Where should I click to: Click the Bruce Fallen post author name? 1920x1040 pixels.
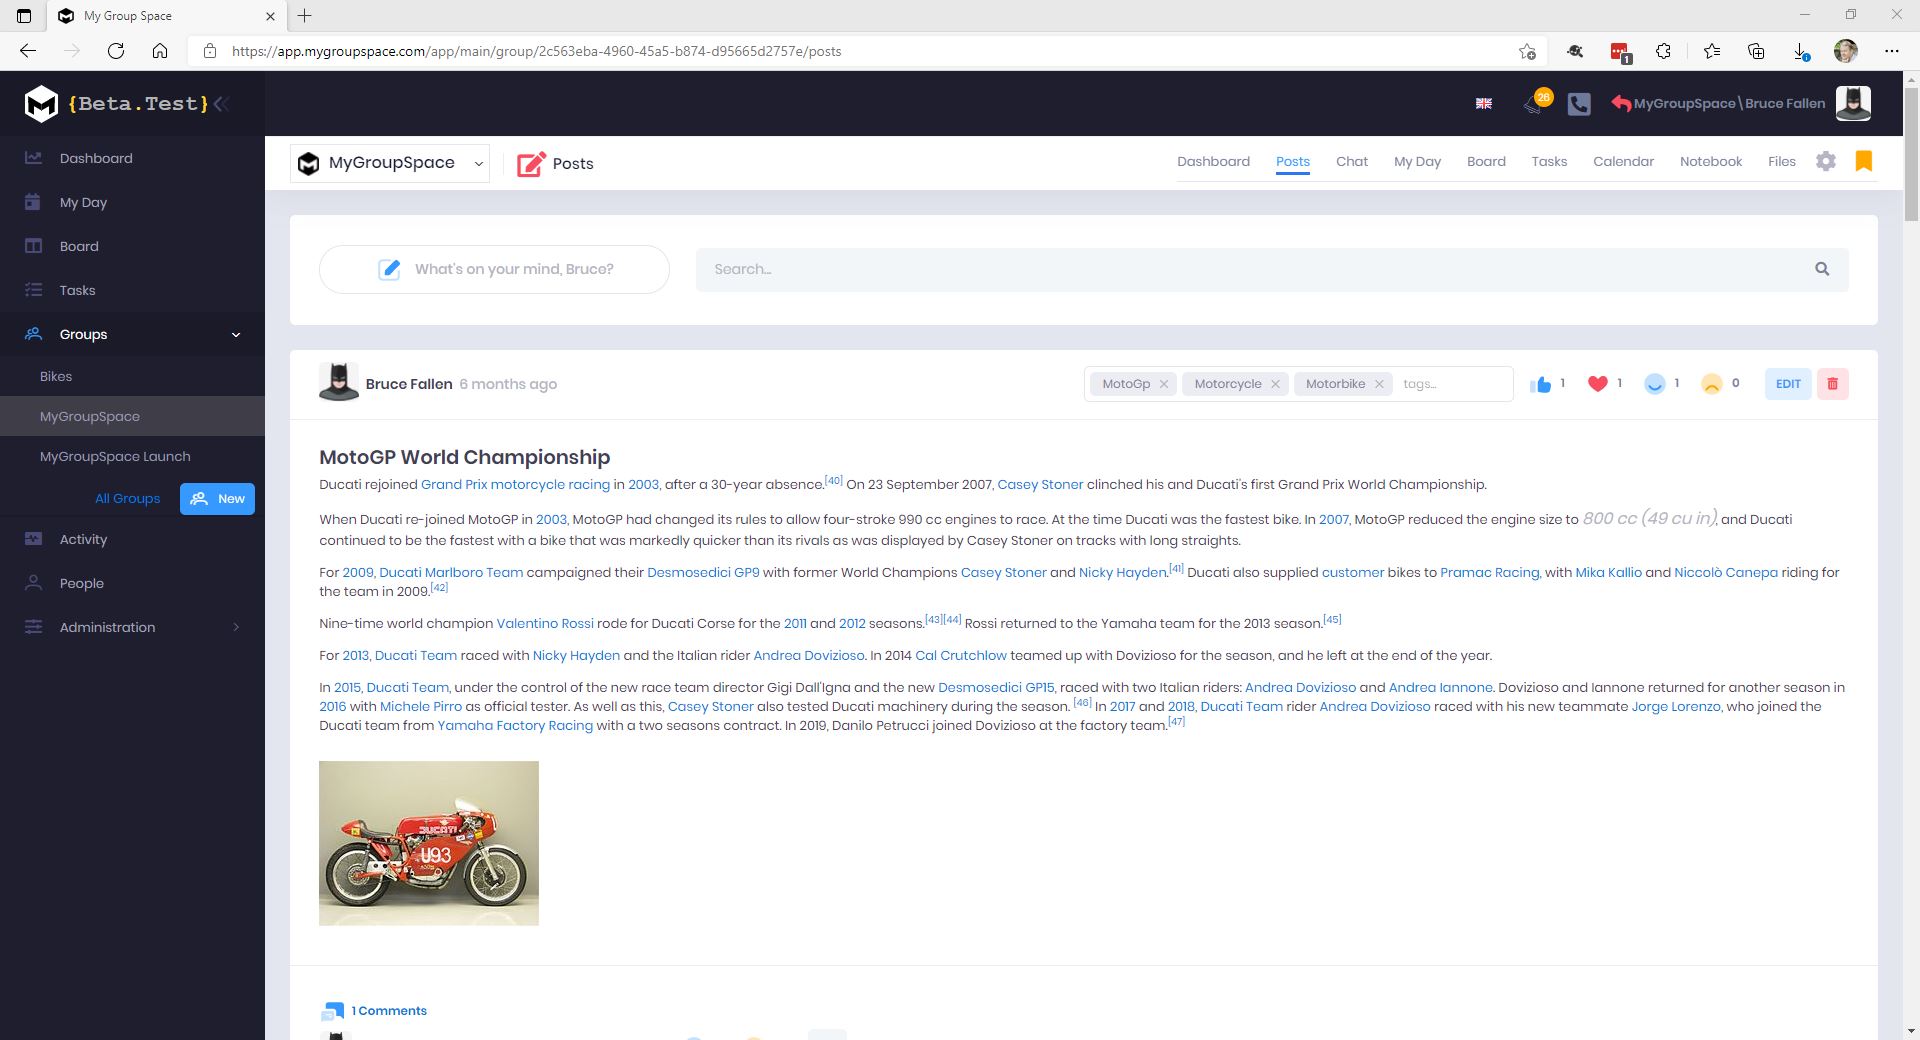[409, 384]
